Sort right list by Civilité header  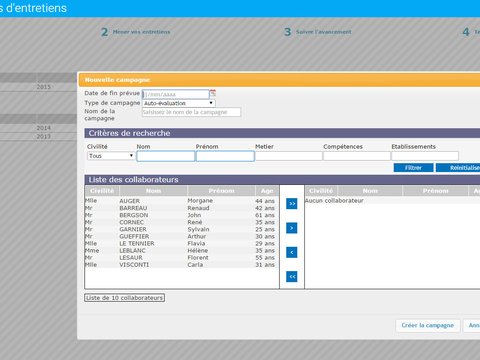pos(321,191)
